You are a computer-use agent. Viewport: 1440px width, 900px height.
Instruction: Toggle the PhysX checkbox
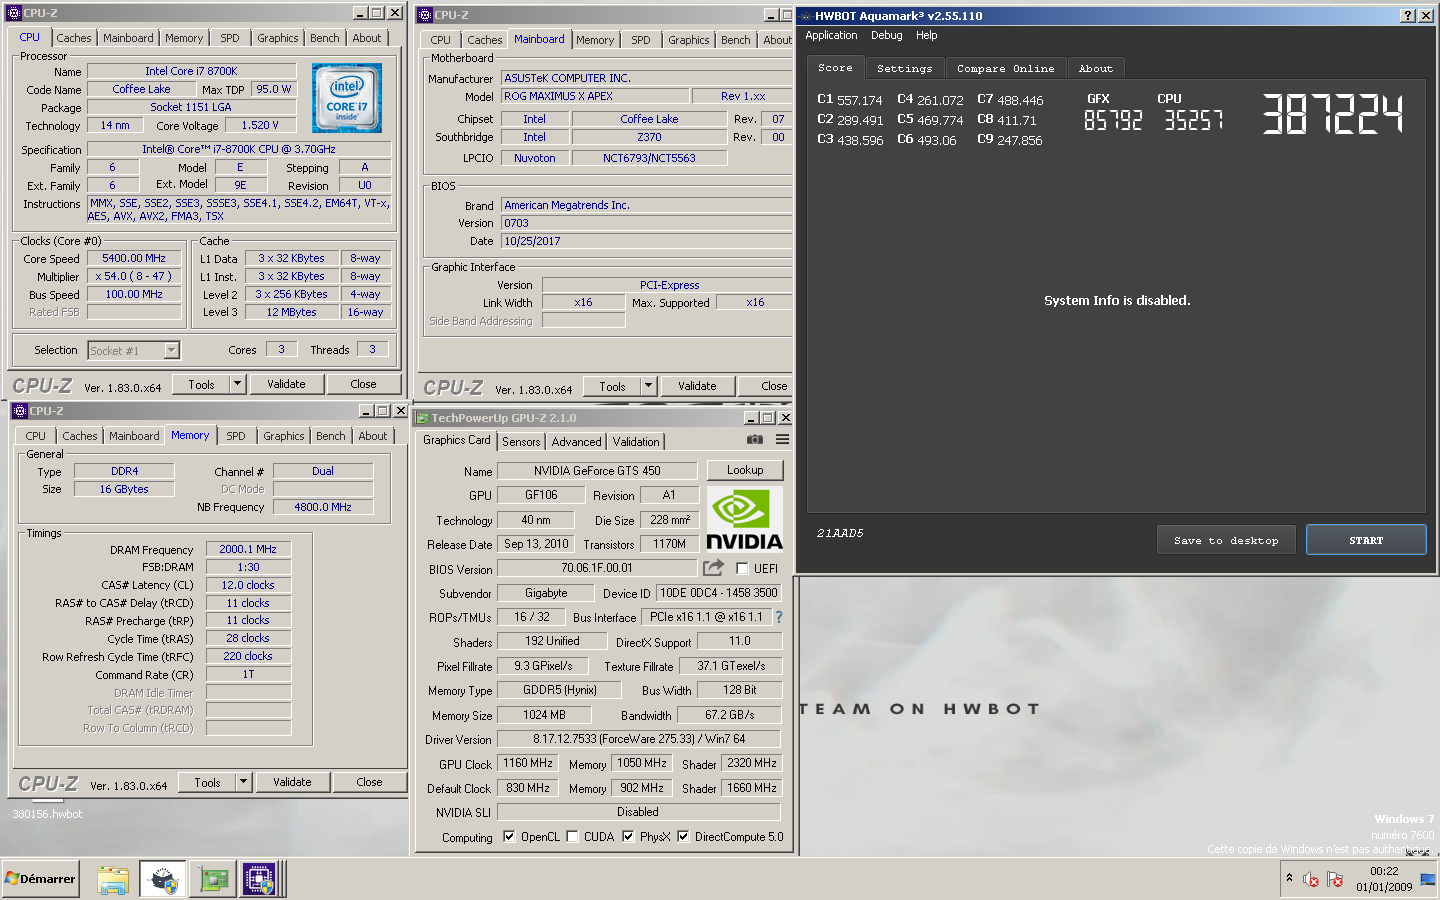628,836
